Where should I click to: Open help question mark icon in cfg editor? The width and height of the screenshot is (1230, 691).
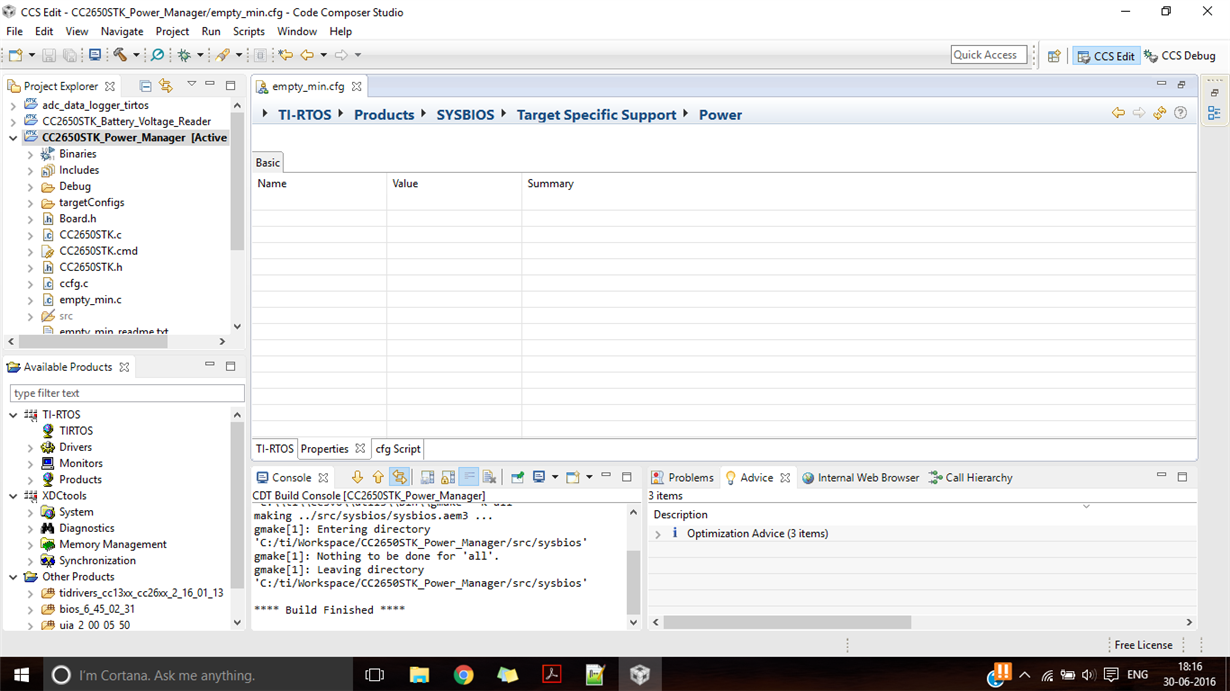coord(1181,113)
